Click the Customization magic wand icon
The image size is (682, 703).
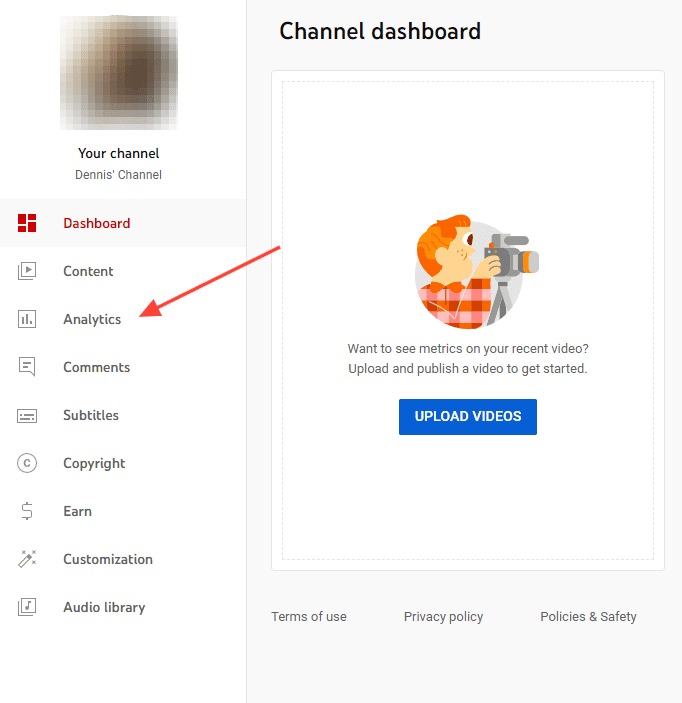27,559
